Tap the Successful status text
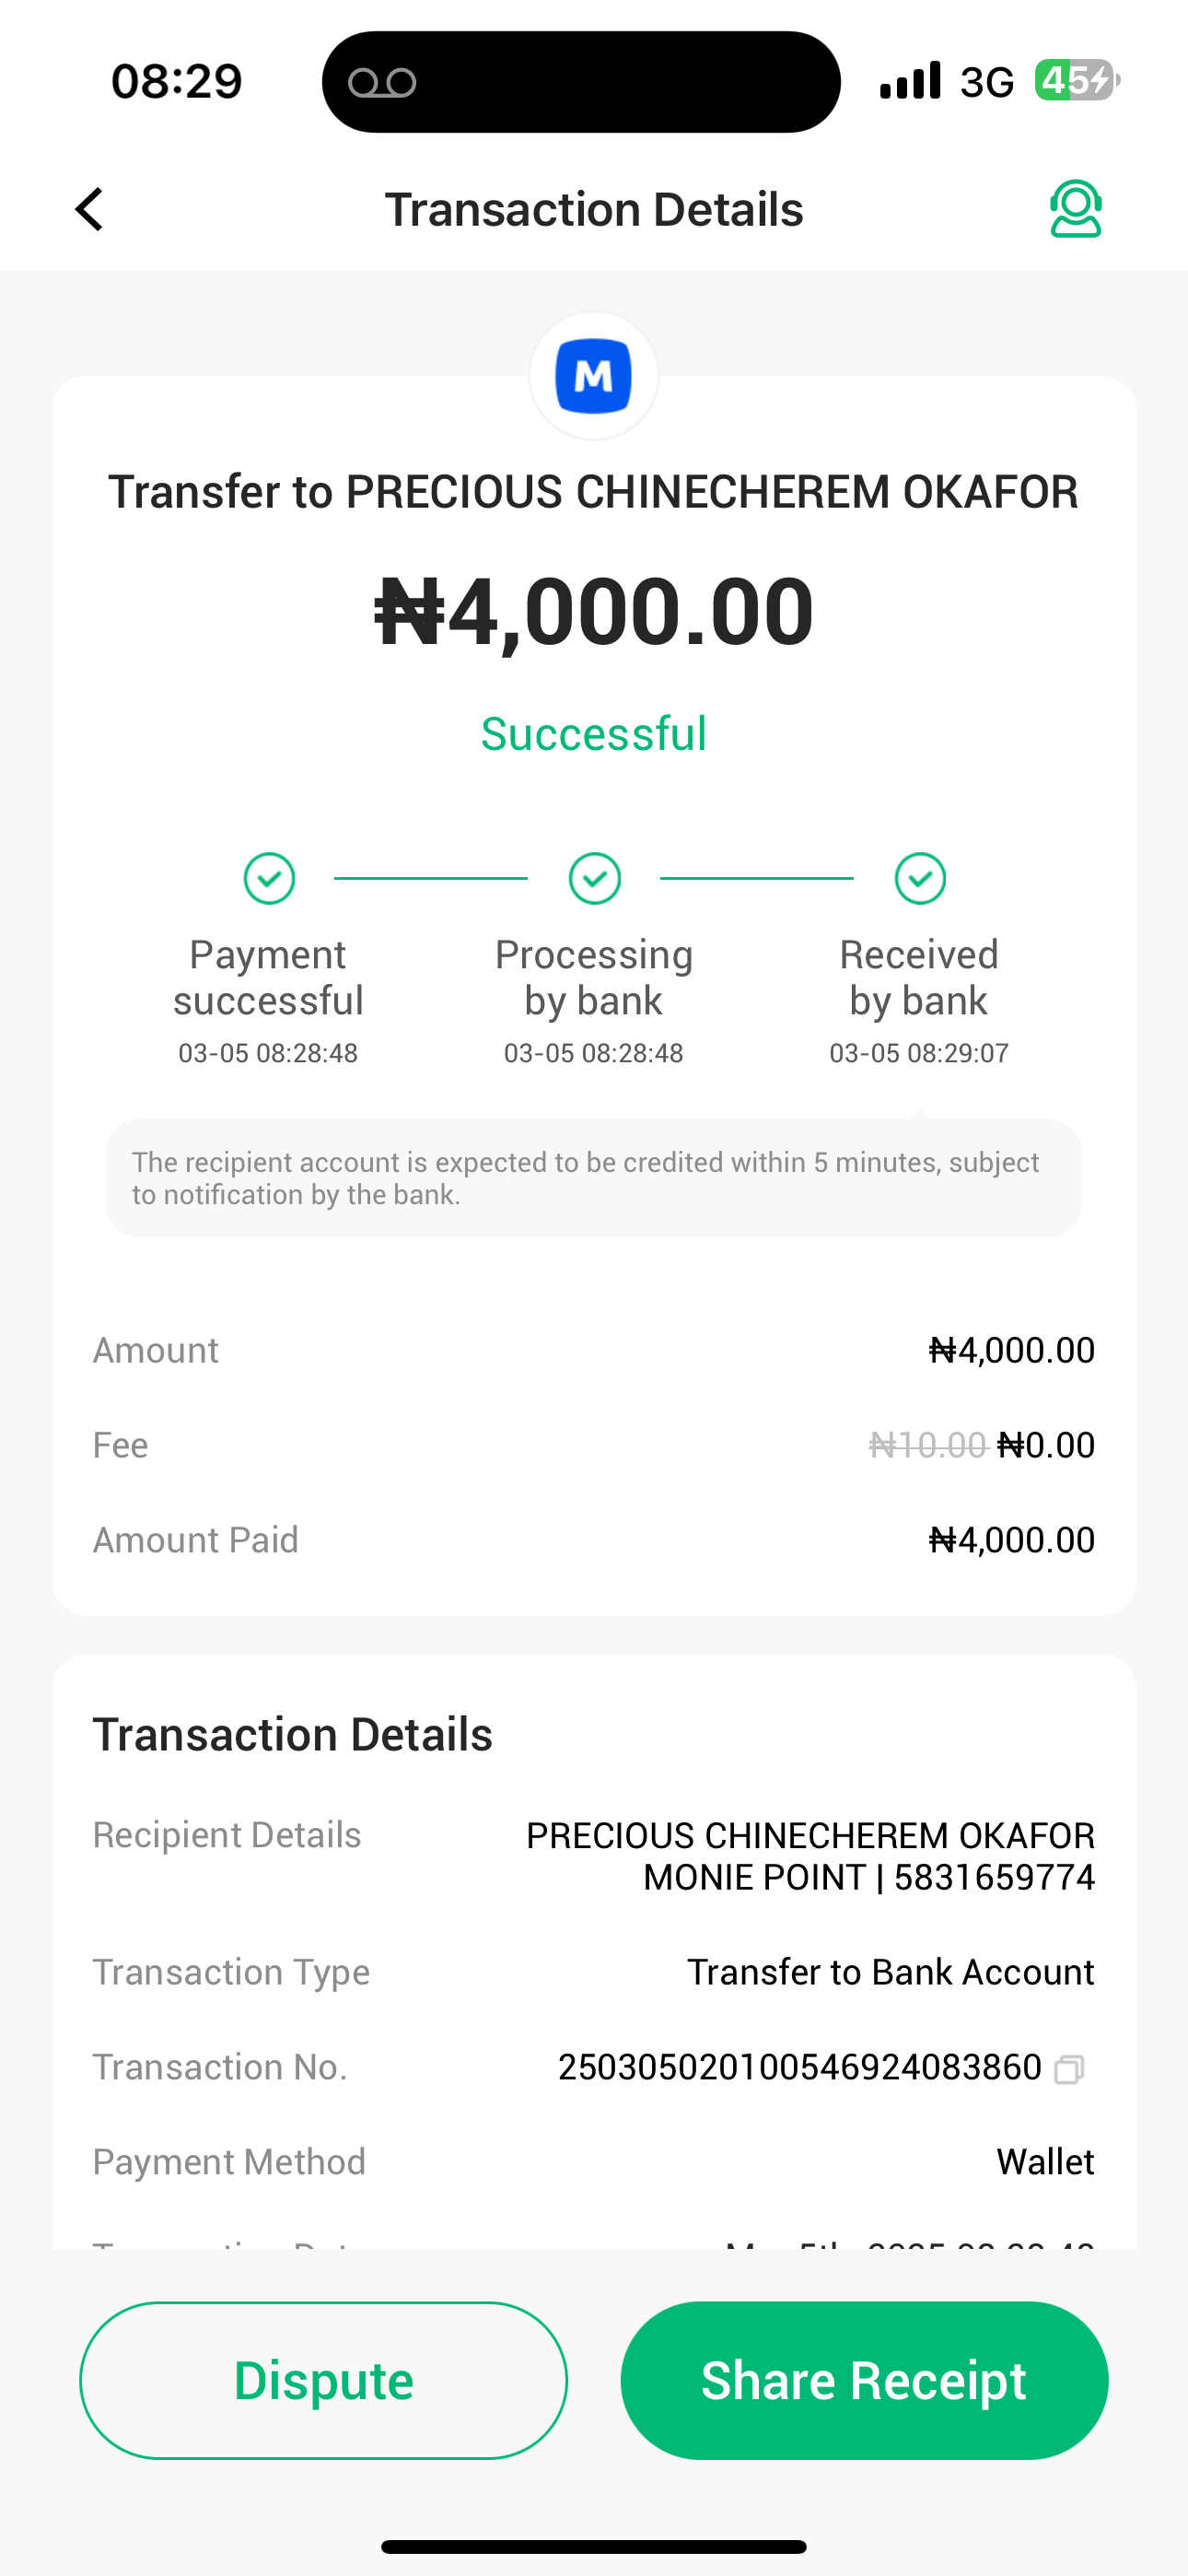The height and width of the screenshot is (2576, 1188). [x=594, y=734]
